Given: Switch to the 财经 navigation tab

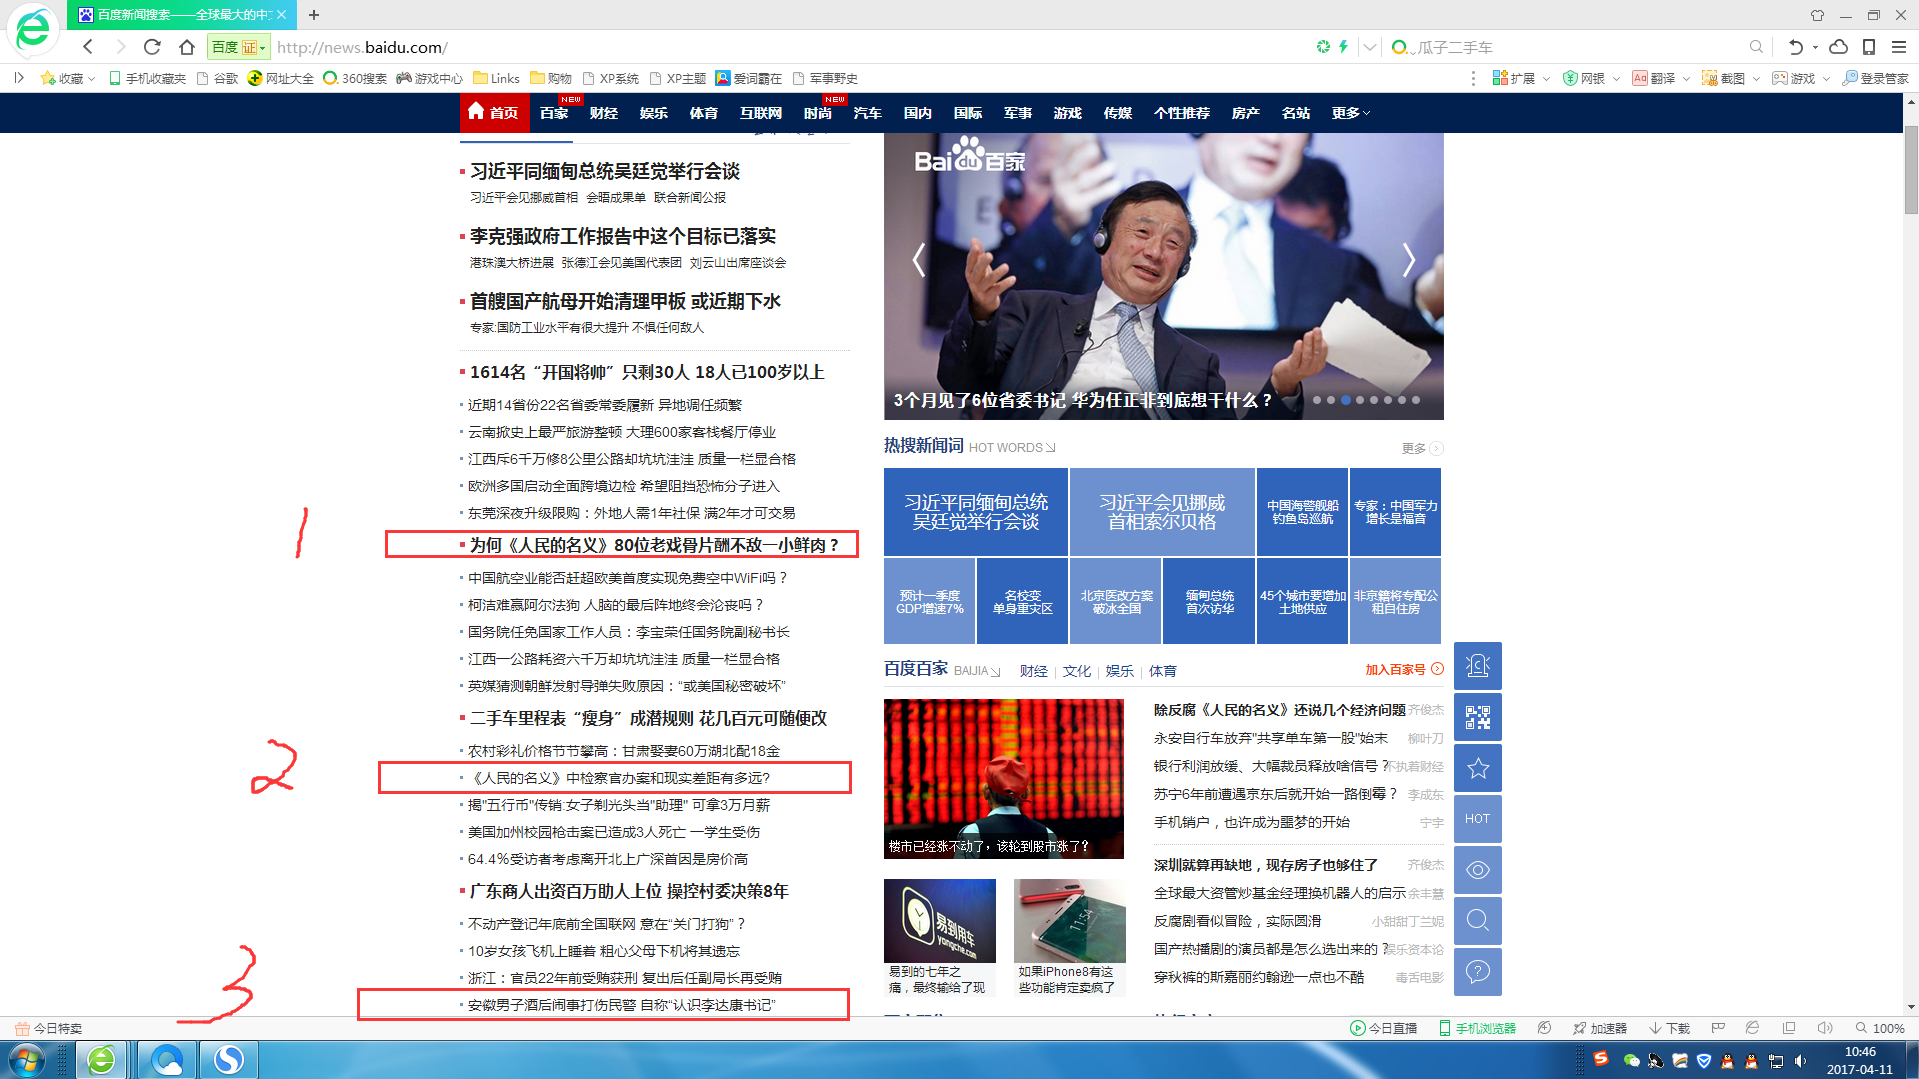Looking at the screenshot, I should point(603,113).
